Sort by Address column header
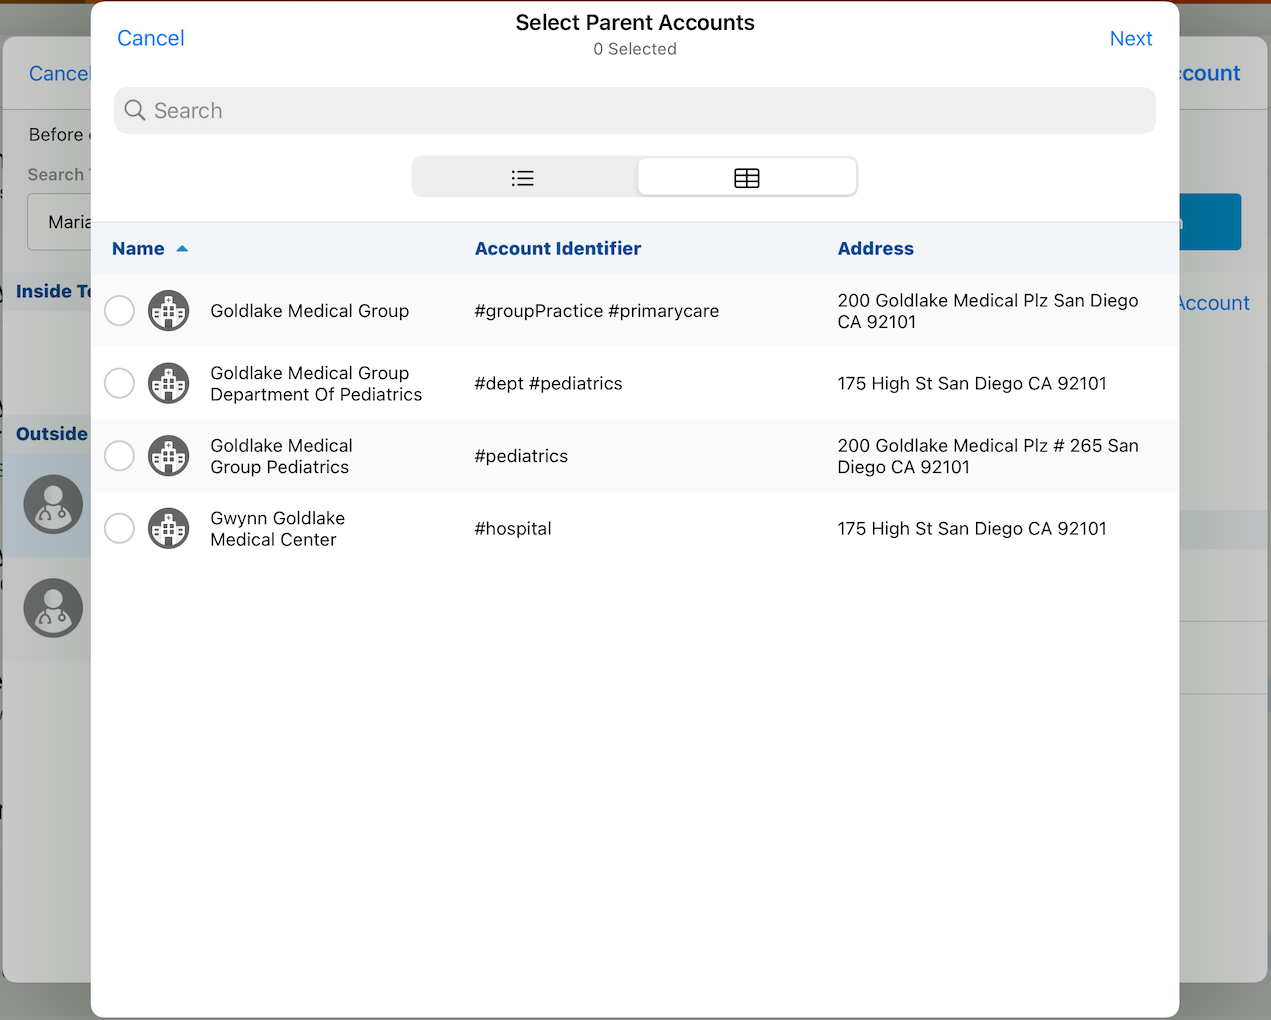Screen dimensions: 1271x1020 click(875, 249)
